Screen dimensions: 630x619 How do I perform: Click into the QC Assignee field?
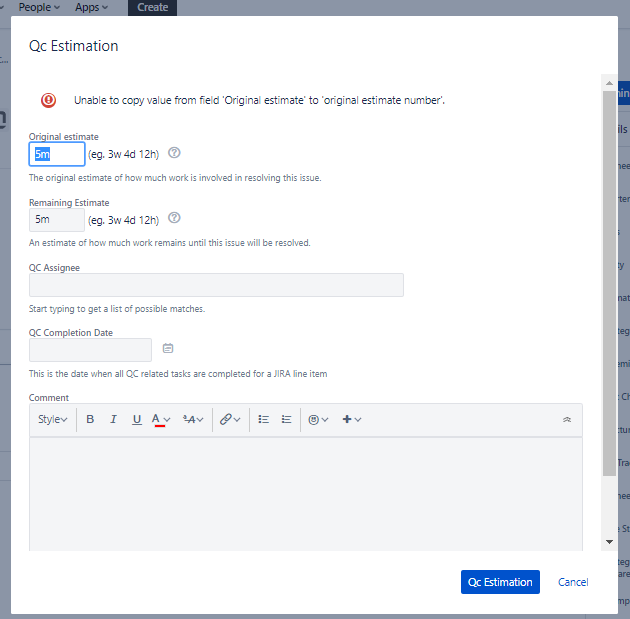pyautogui.click(x=216, y=285)
